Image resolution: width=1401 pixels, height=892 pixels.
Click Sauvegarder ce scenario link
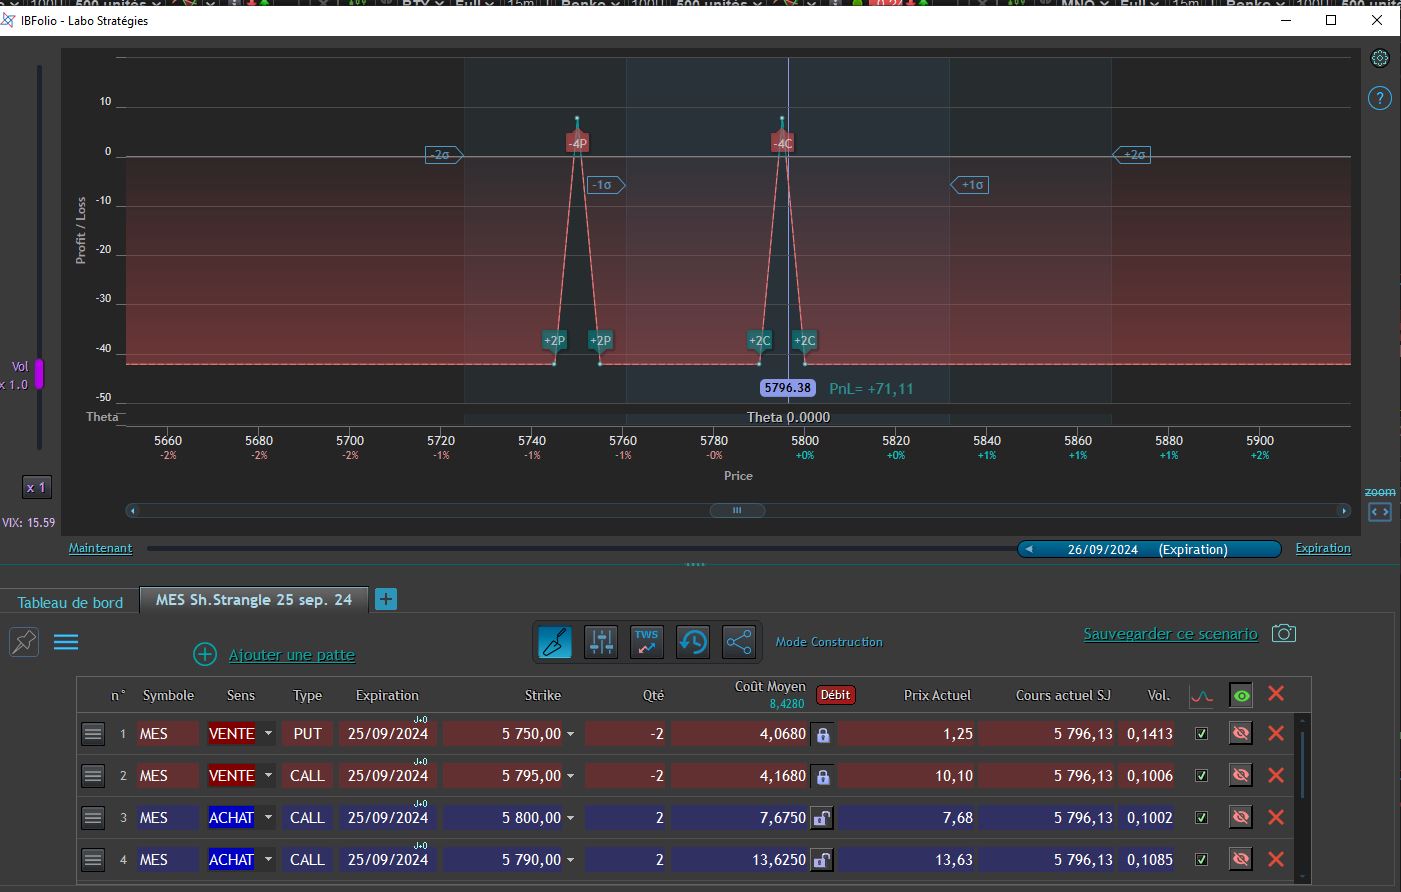[x=1170, y=634]
